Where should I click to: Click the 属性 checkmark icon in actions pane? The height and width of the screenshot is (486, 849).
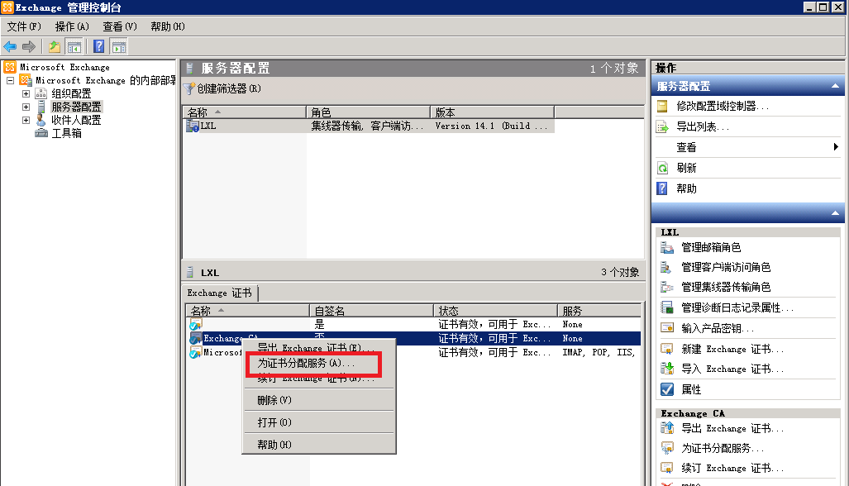(x=667, y=389)
